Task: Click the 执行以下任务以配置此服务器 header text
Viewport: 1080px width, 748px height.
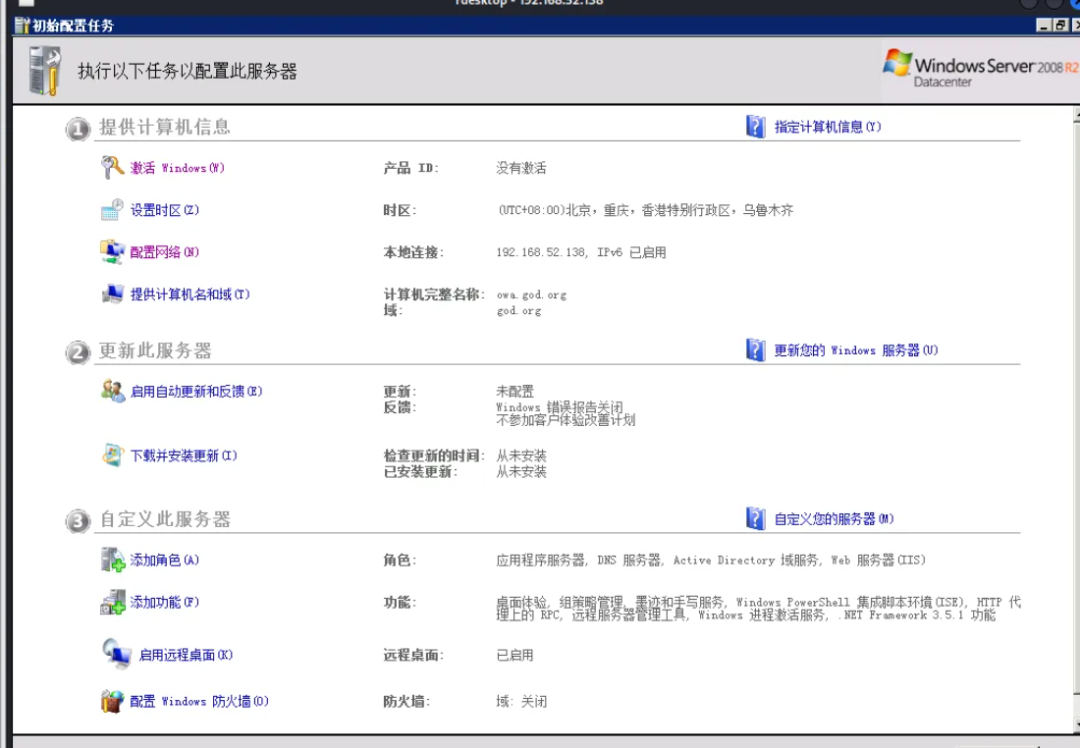Action: [x=187, y=71]
